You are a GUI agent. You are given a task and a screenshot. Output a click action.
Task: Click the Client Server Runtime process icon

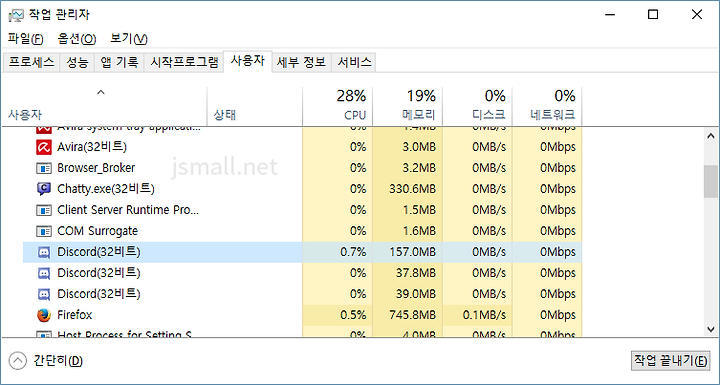click(x=44, y=210)
